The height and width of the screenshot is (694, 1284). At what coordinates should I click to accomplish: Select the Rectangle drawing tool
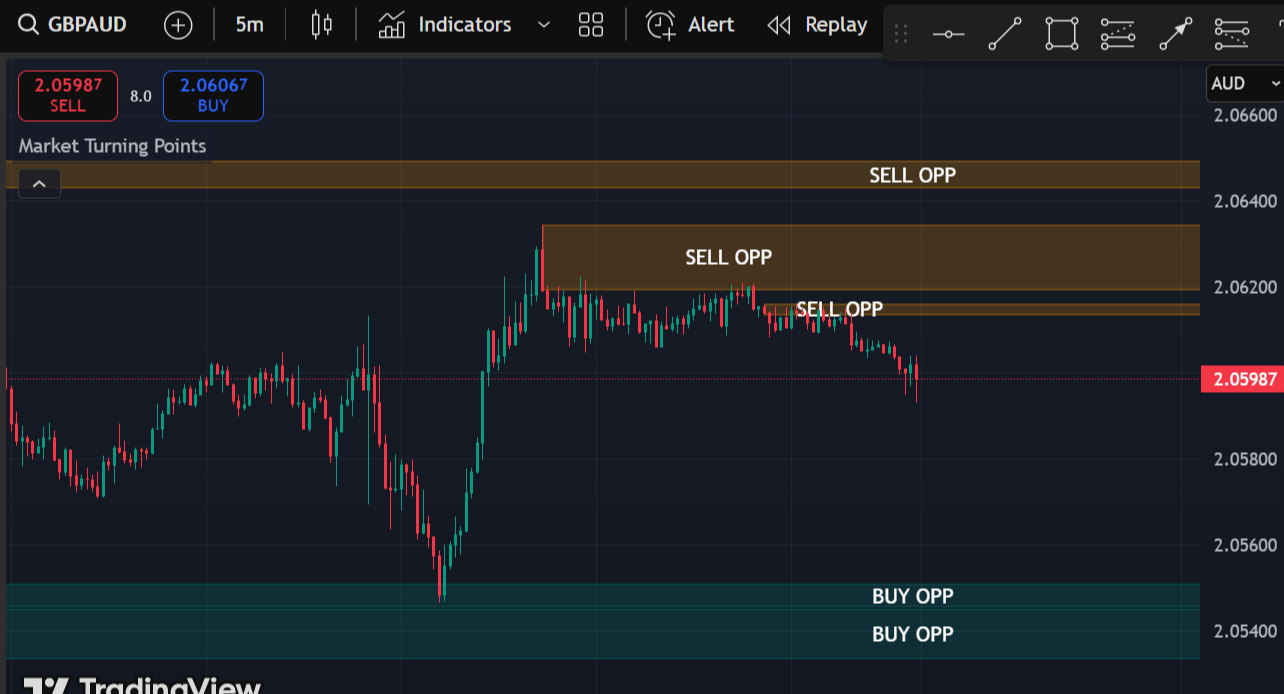[1062, 35]
